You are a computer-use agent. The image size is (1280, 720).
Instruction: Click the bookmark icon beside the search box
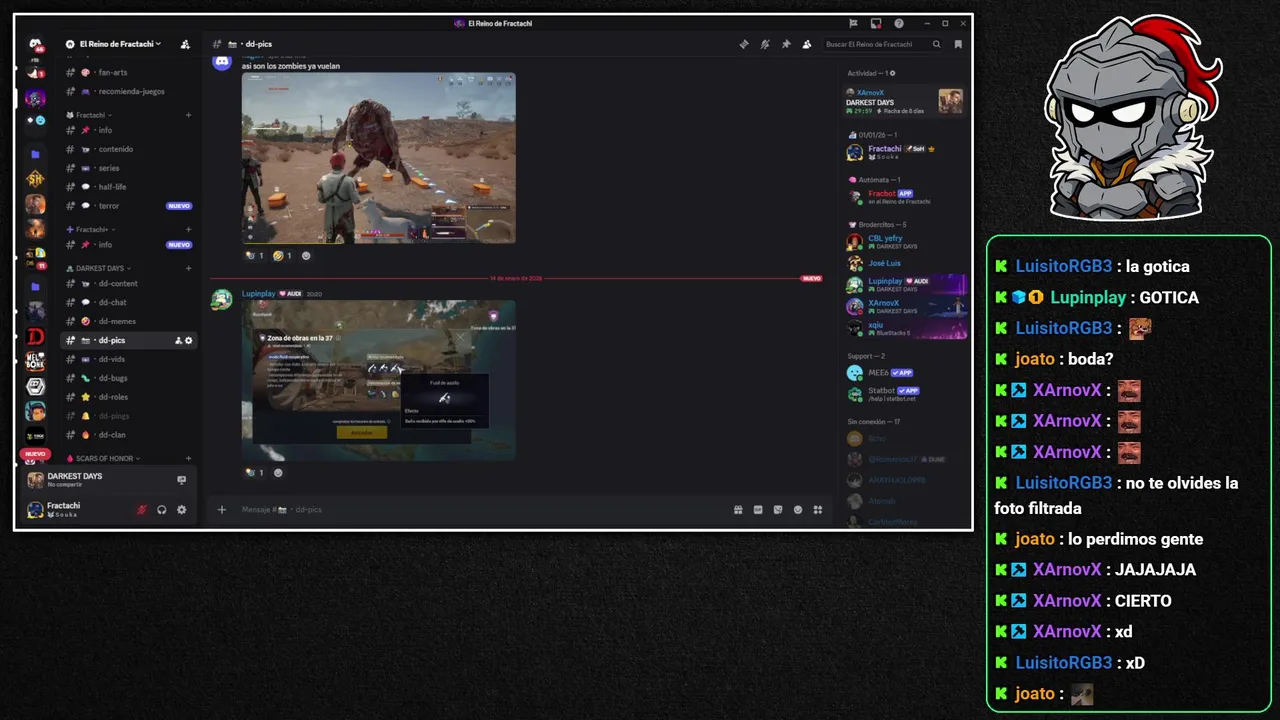(x=958, y=44)
